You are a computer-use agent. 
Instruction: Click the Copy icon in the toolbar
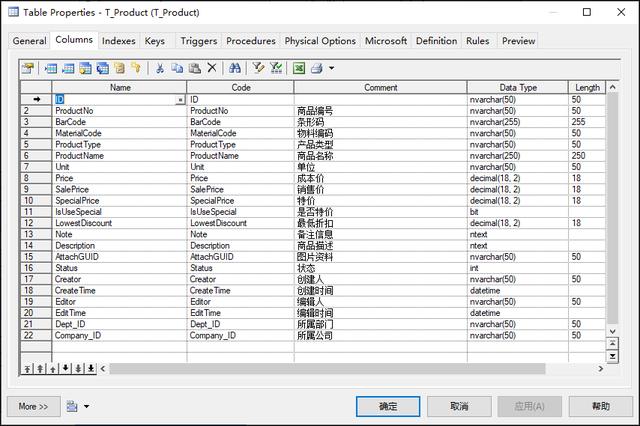177,68
